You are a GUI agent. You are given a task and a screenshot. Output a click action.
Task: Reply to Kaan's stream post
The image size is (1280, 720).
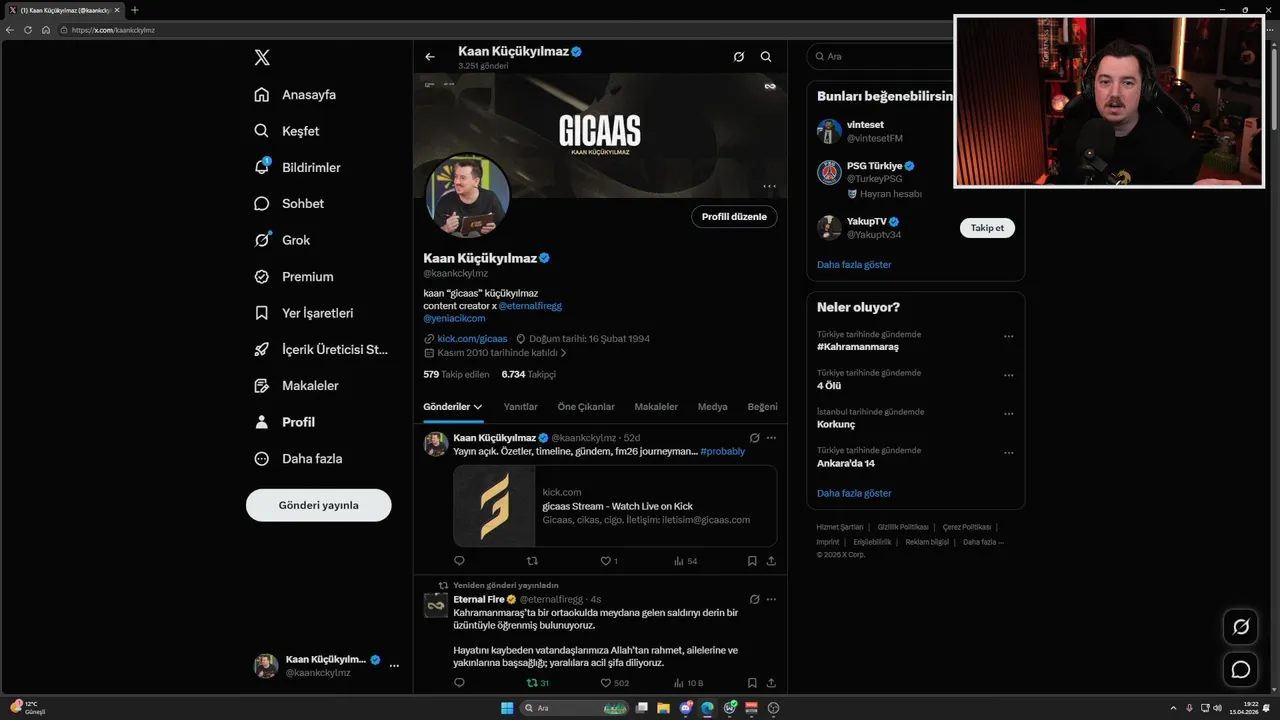pyautogui.click(x=460, y=561)
